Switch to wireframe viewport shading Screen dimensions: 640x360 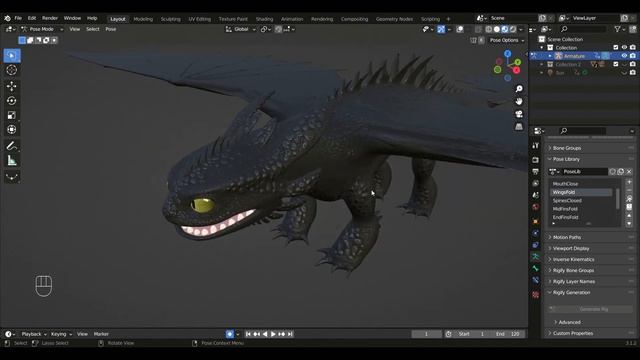coord(489,29)
